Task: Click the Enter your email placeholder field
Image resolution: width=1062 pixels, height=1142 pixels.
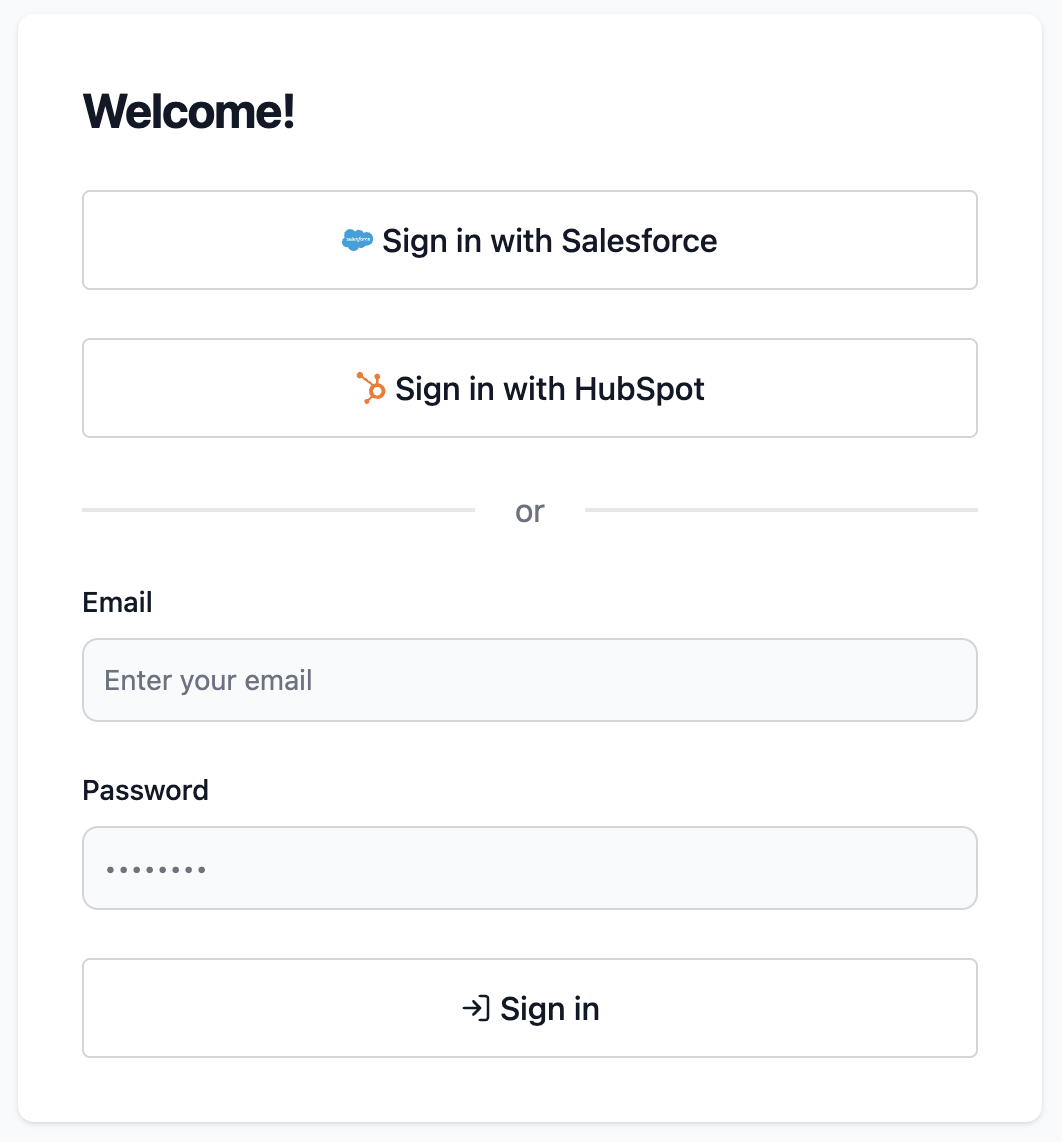Action: (x=530, y=680)
